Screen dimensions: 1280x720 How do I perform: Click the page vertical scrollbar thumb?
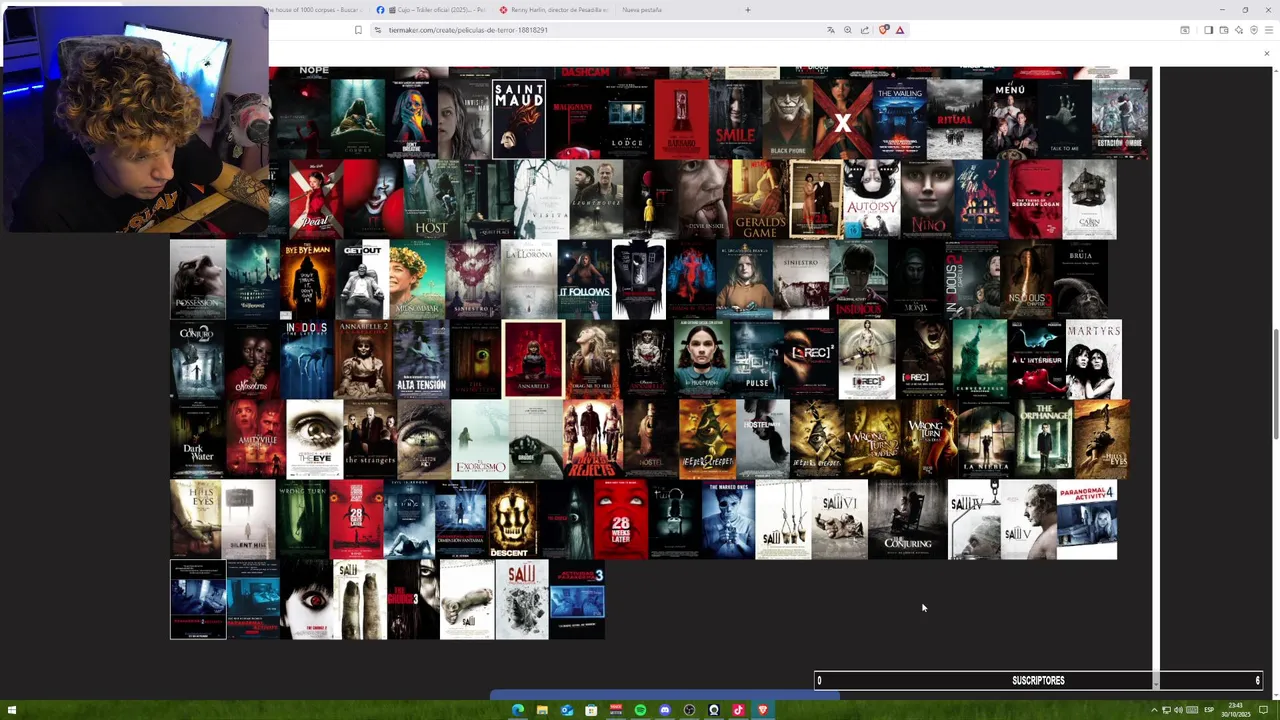pyautogui.click(x=1275, y=383)
